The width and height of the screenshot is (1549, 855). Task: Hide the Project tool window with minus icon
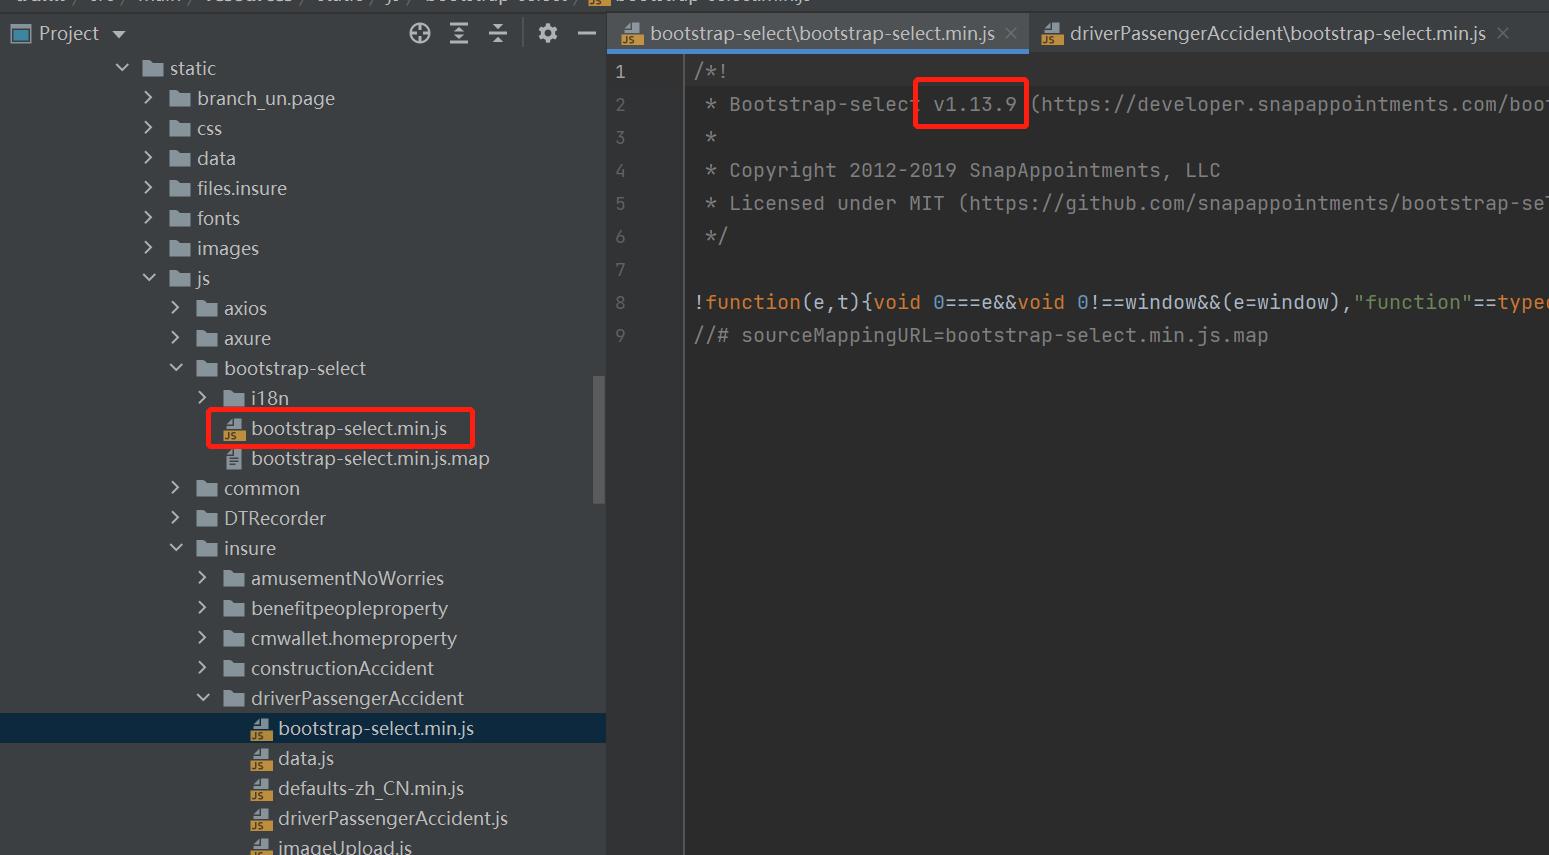pyautogui.click(x=587, y=33)
